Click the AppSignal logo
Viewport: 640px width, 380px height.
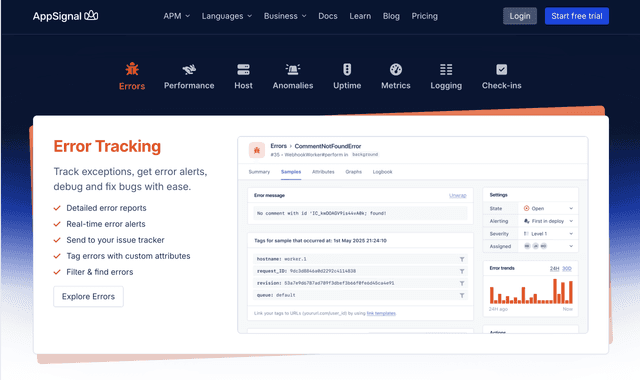tap(65, 16)
